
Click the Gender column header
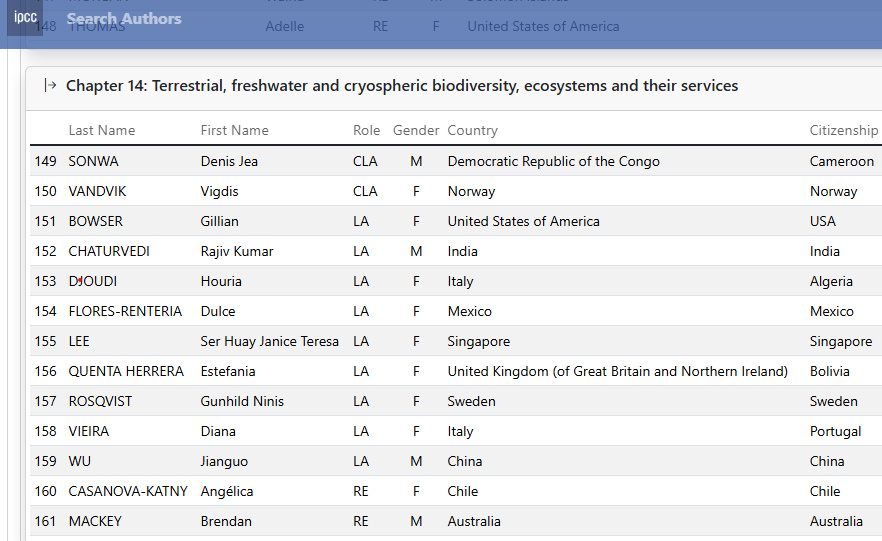pyautogui.click(x=416, y=130)
